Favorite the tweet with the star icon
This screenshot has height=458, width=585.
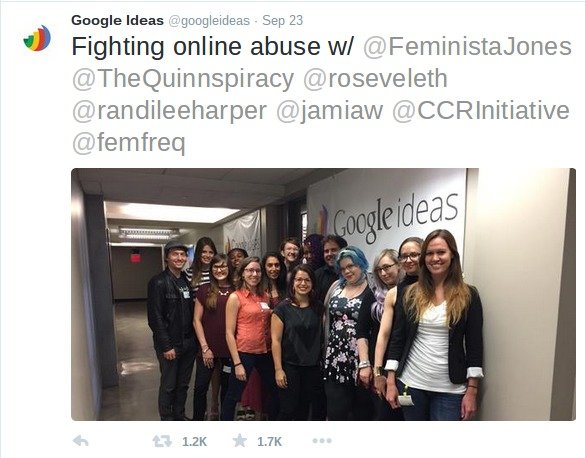pos(240,441)
